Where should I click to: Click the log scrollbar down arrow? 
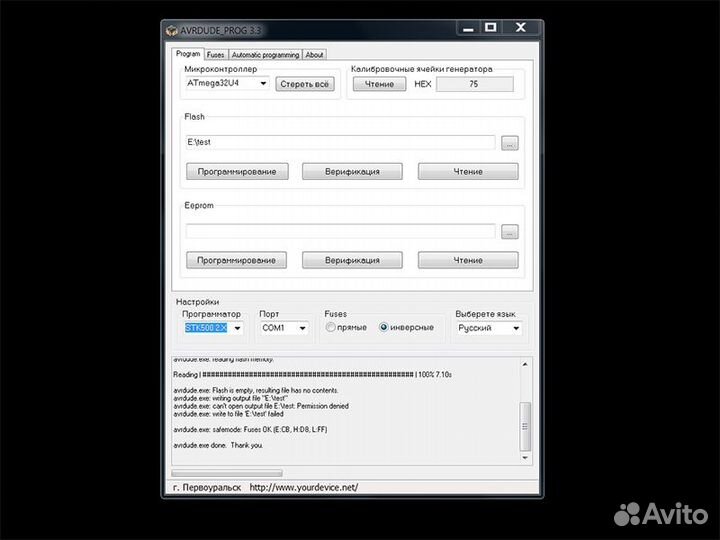pyautogui.click(x=525, y=458)
